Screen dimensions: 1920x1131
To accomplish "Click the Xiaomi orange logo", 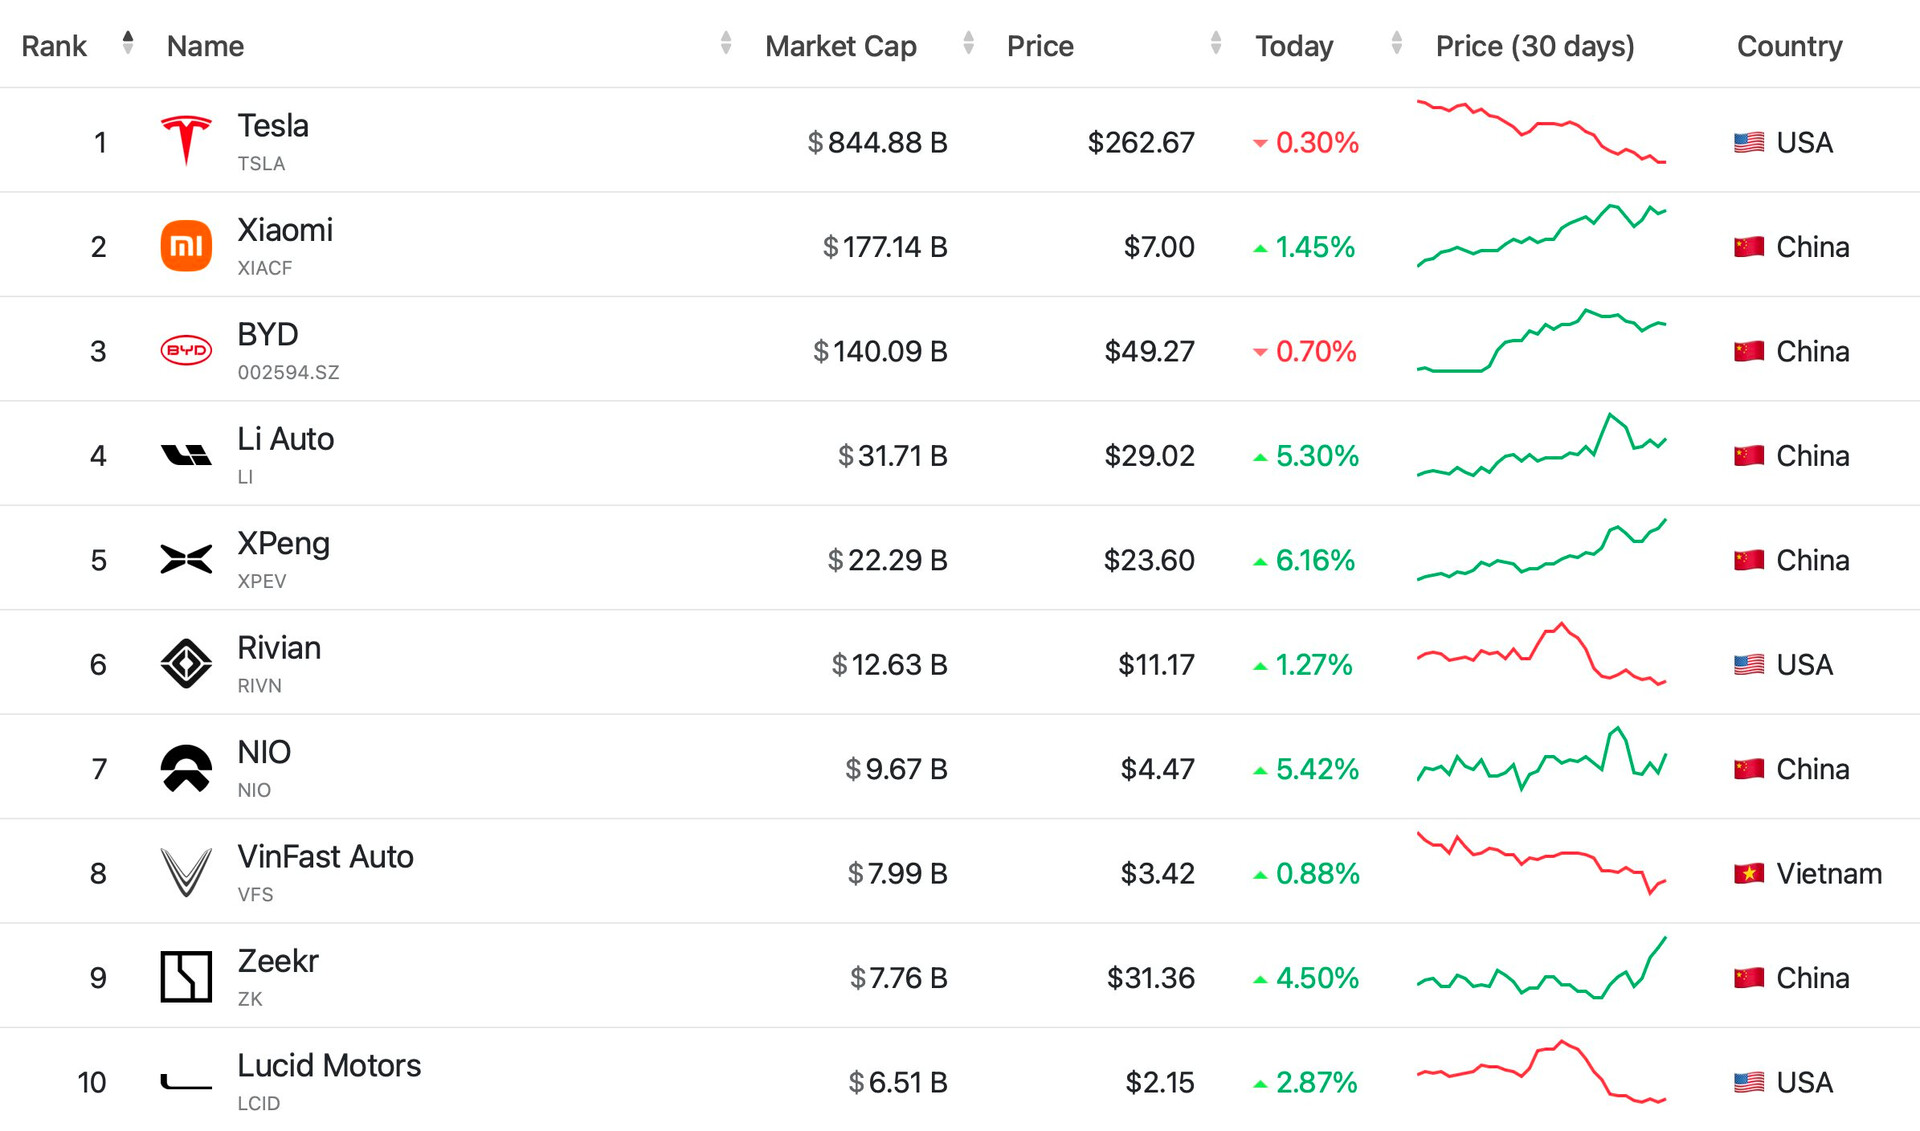I will pyautogui.click(x=186, y=246).
